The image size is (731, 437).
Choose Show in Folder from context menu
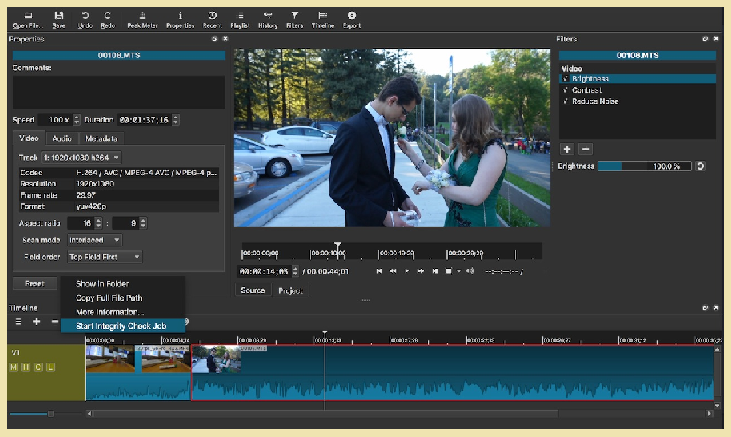click(x=123, y=284)
